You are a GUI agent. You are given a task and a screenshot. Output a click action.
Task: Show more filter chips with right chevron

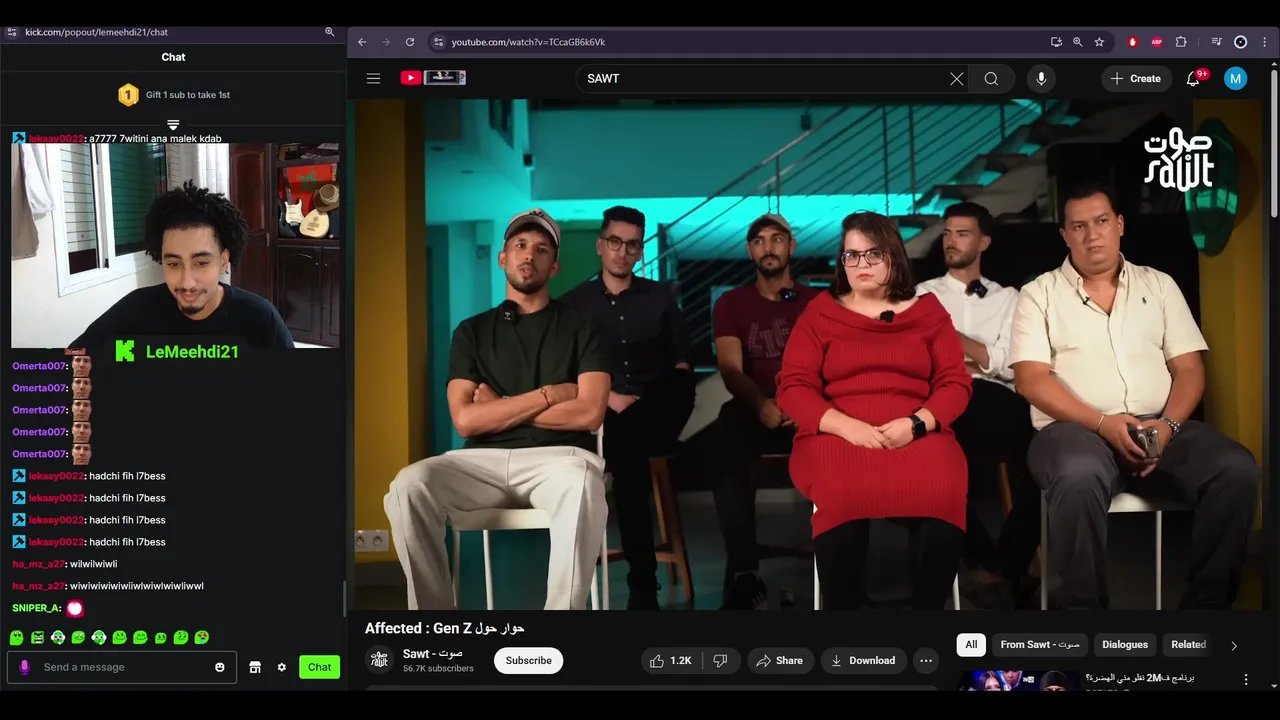pos(1234,646)
